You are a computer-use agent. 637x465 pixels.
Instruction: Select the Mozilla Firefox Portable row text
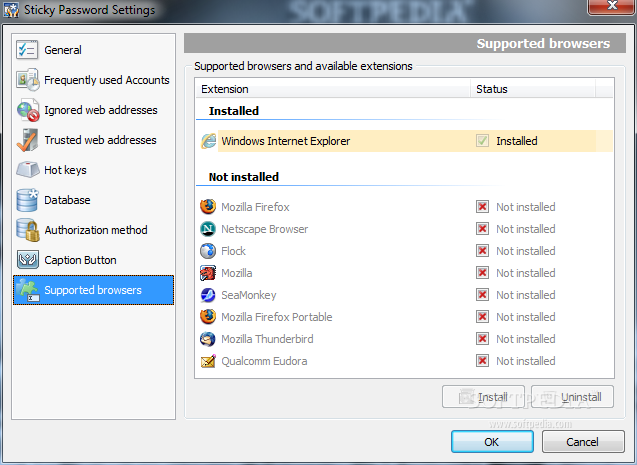pos(277,317)
